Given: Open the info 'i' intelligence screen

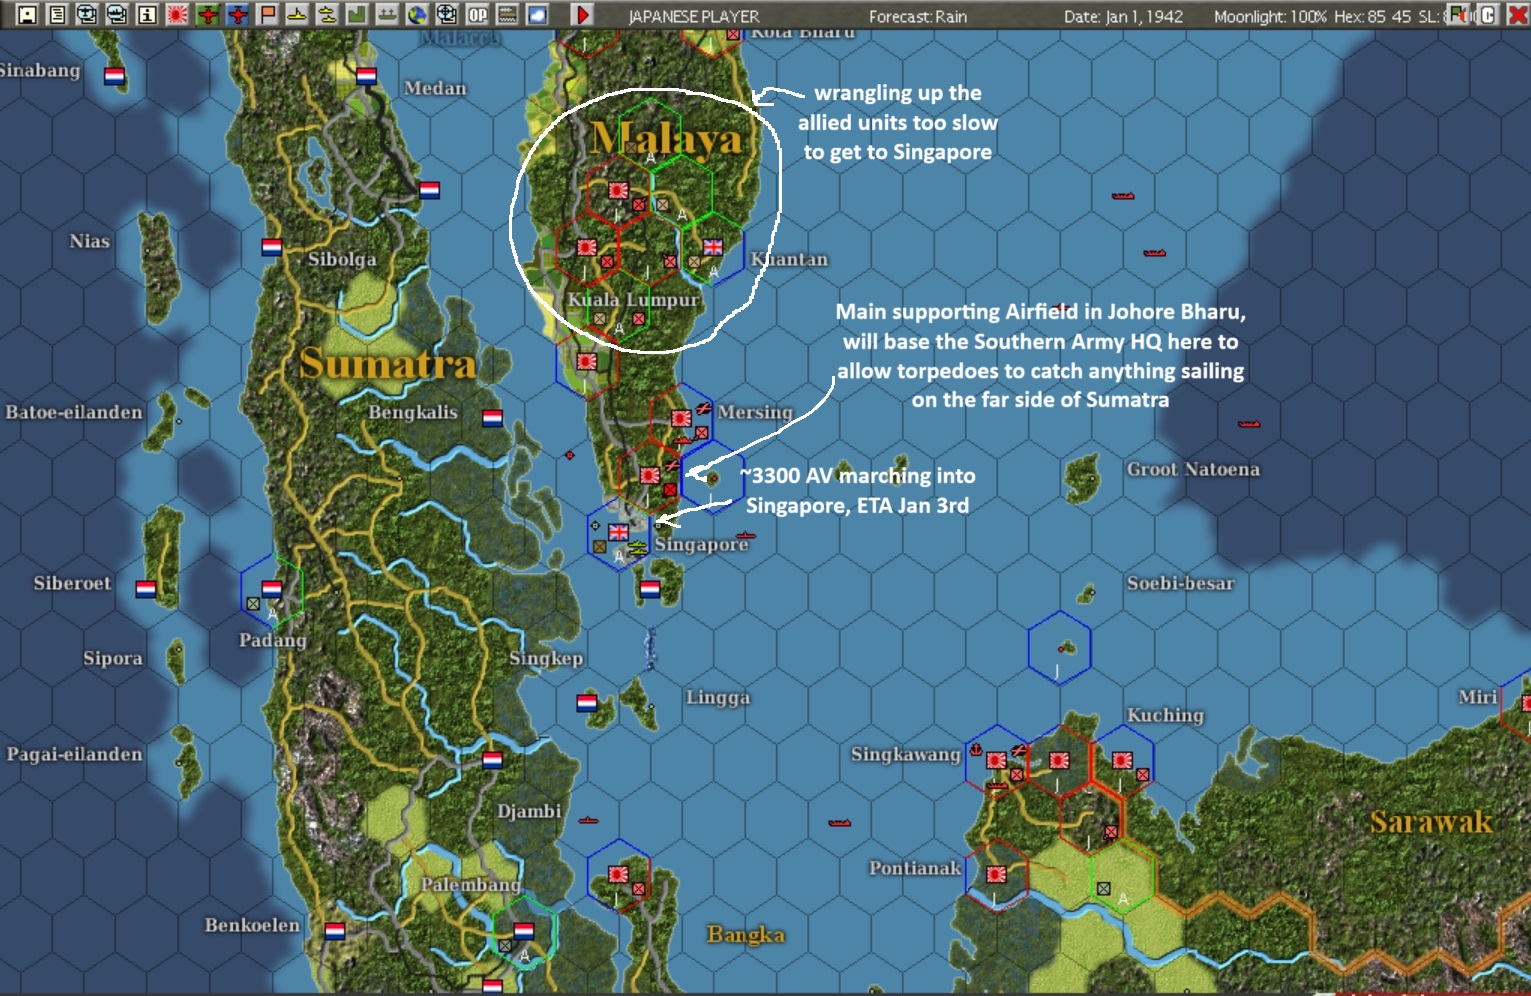Looking at the screenshot, I should [x=147, y=14].
